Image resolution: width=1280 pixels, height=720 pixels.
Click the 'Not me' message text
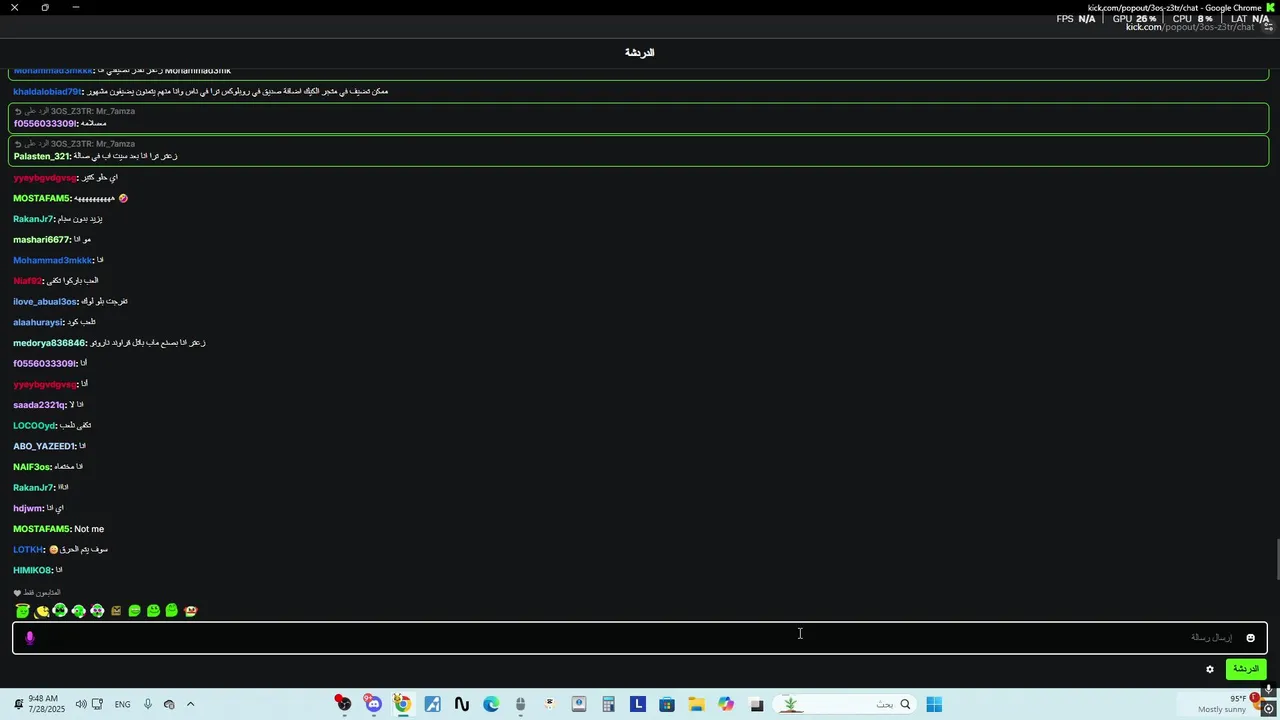pos(89,529)
